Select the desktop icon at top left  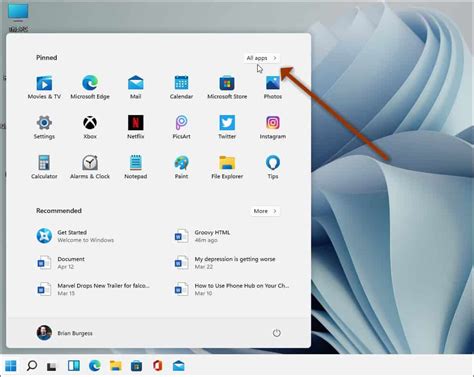(18, 17)
